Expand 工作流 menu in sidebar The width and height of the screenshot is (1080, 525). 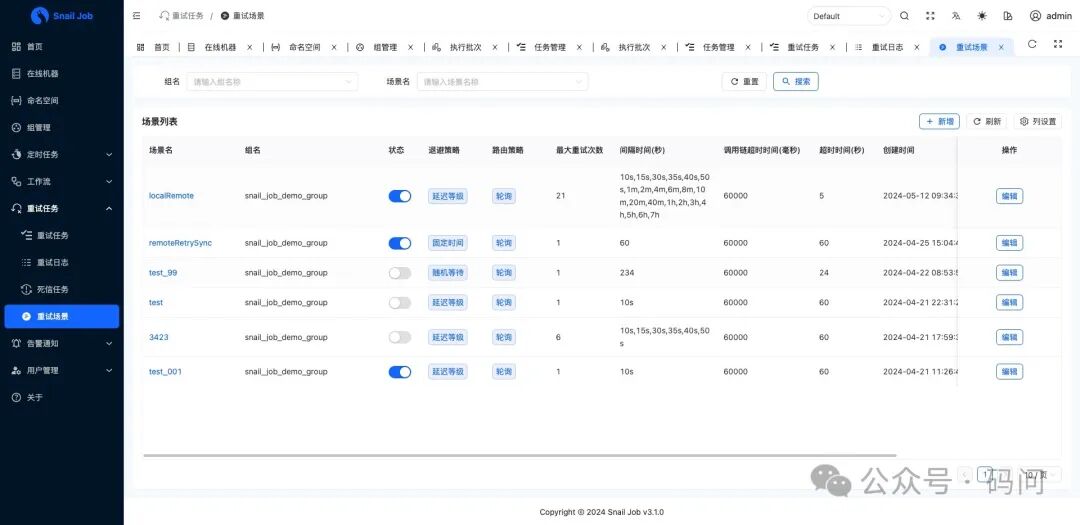point(62,181)
